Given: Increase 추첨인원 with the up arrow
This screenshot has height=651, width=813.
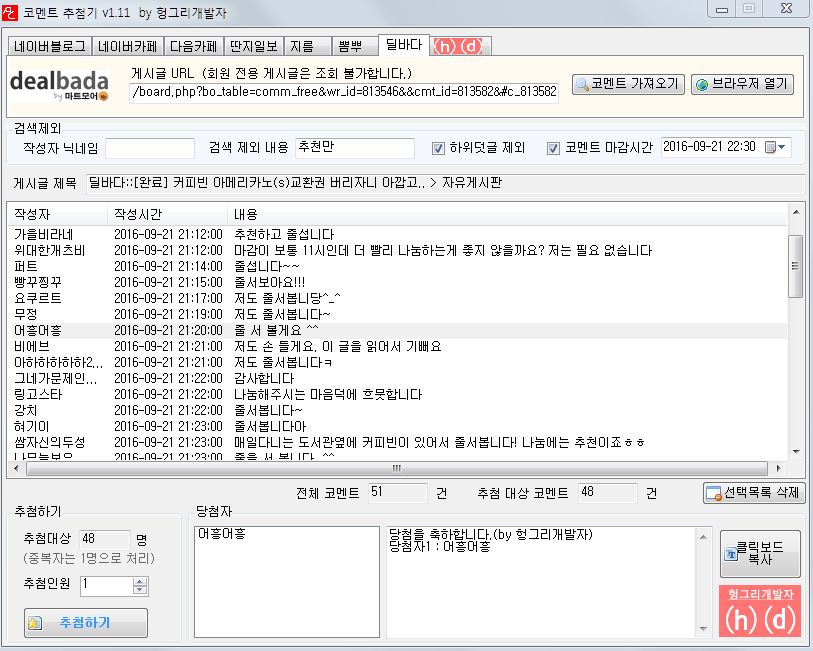Looking at the screenshot, I should click(139, 581).
